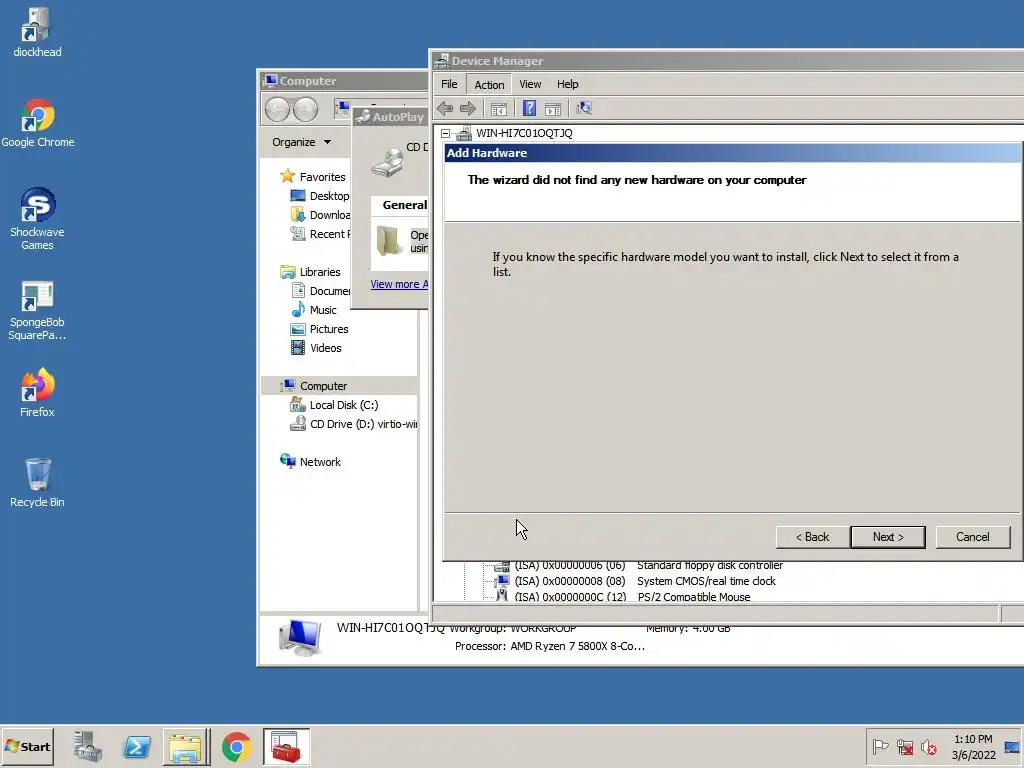Open the diockhead desktop shortcut
The height and width of the screenshot is (768, 1024).
(37, 33)
